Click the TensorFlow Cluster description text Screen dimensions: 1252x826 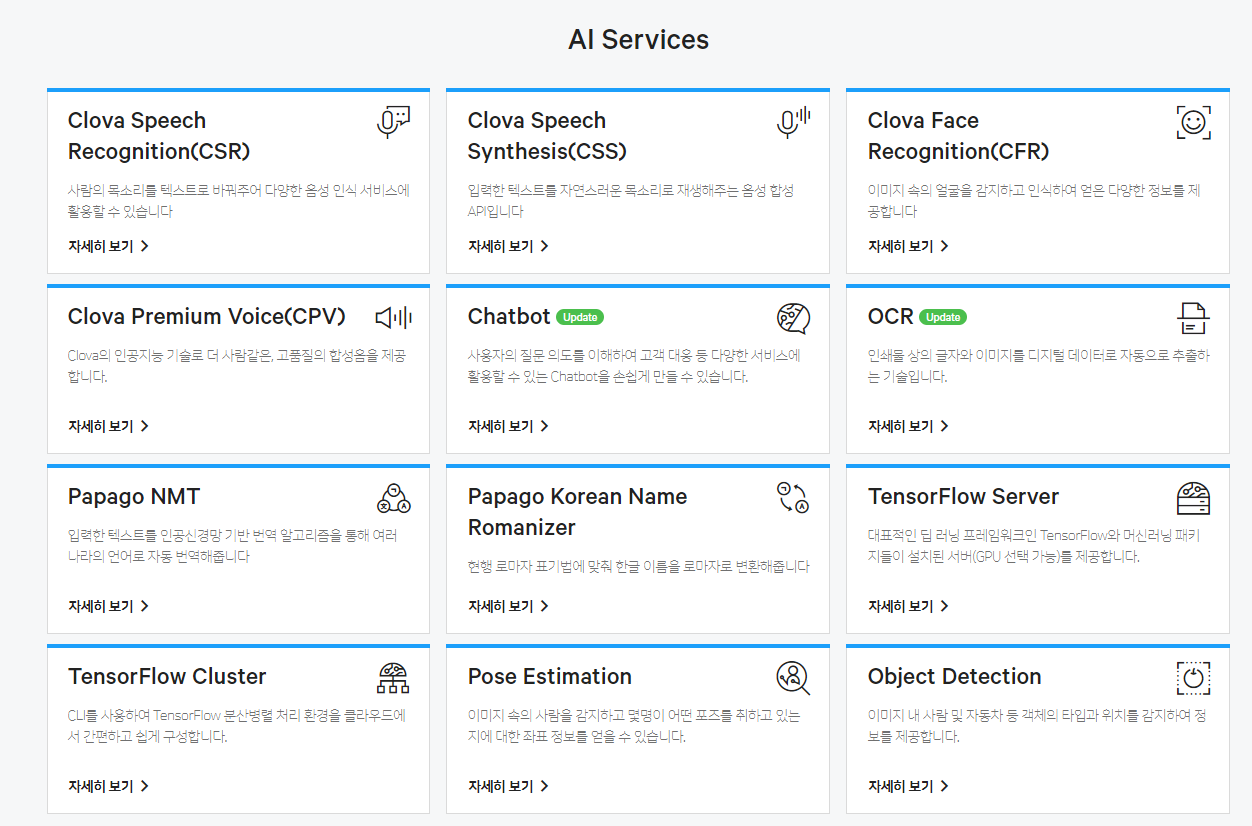coord(236,726)
